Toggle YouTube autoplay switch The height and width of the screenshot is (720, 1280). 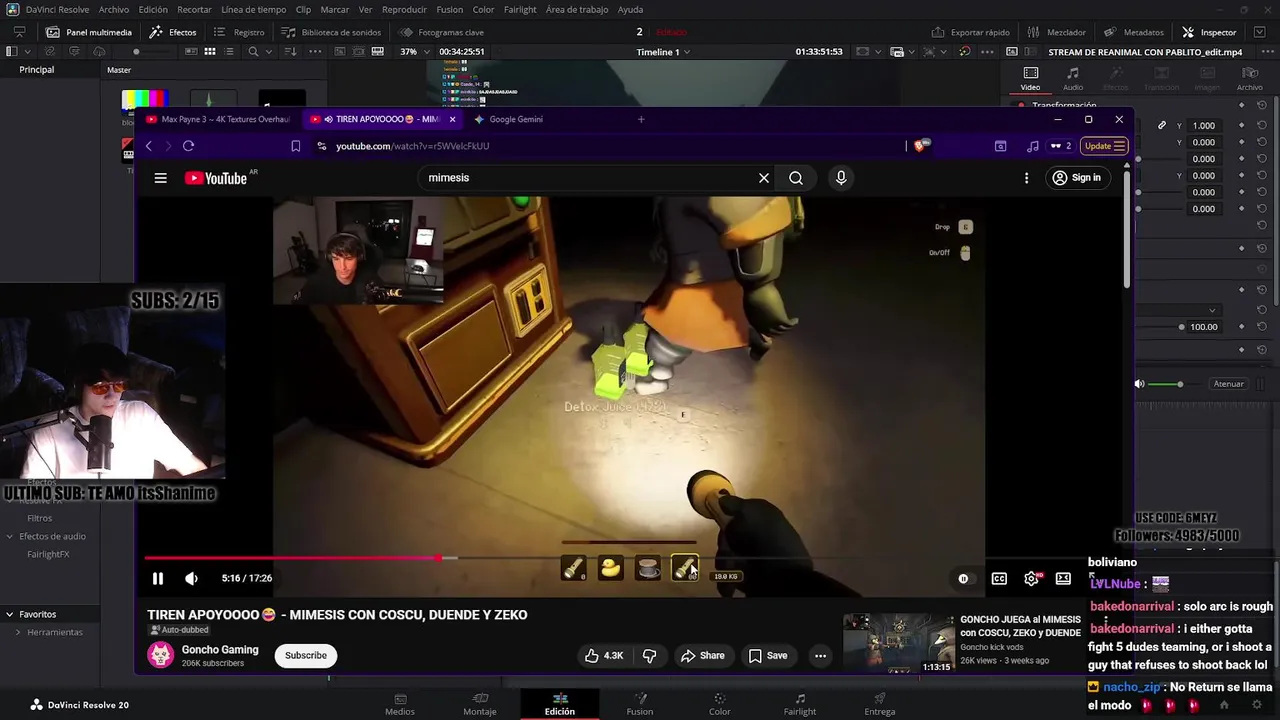click(x=963, y=578)
